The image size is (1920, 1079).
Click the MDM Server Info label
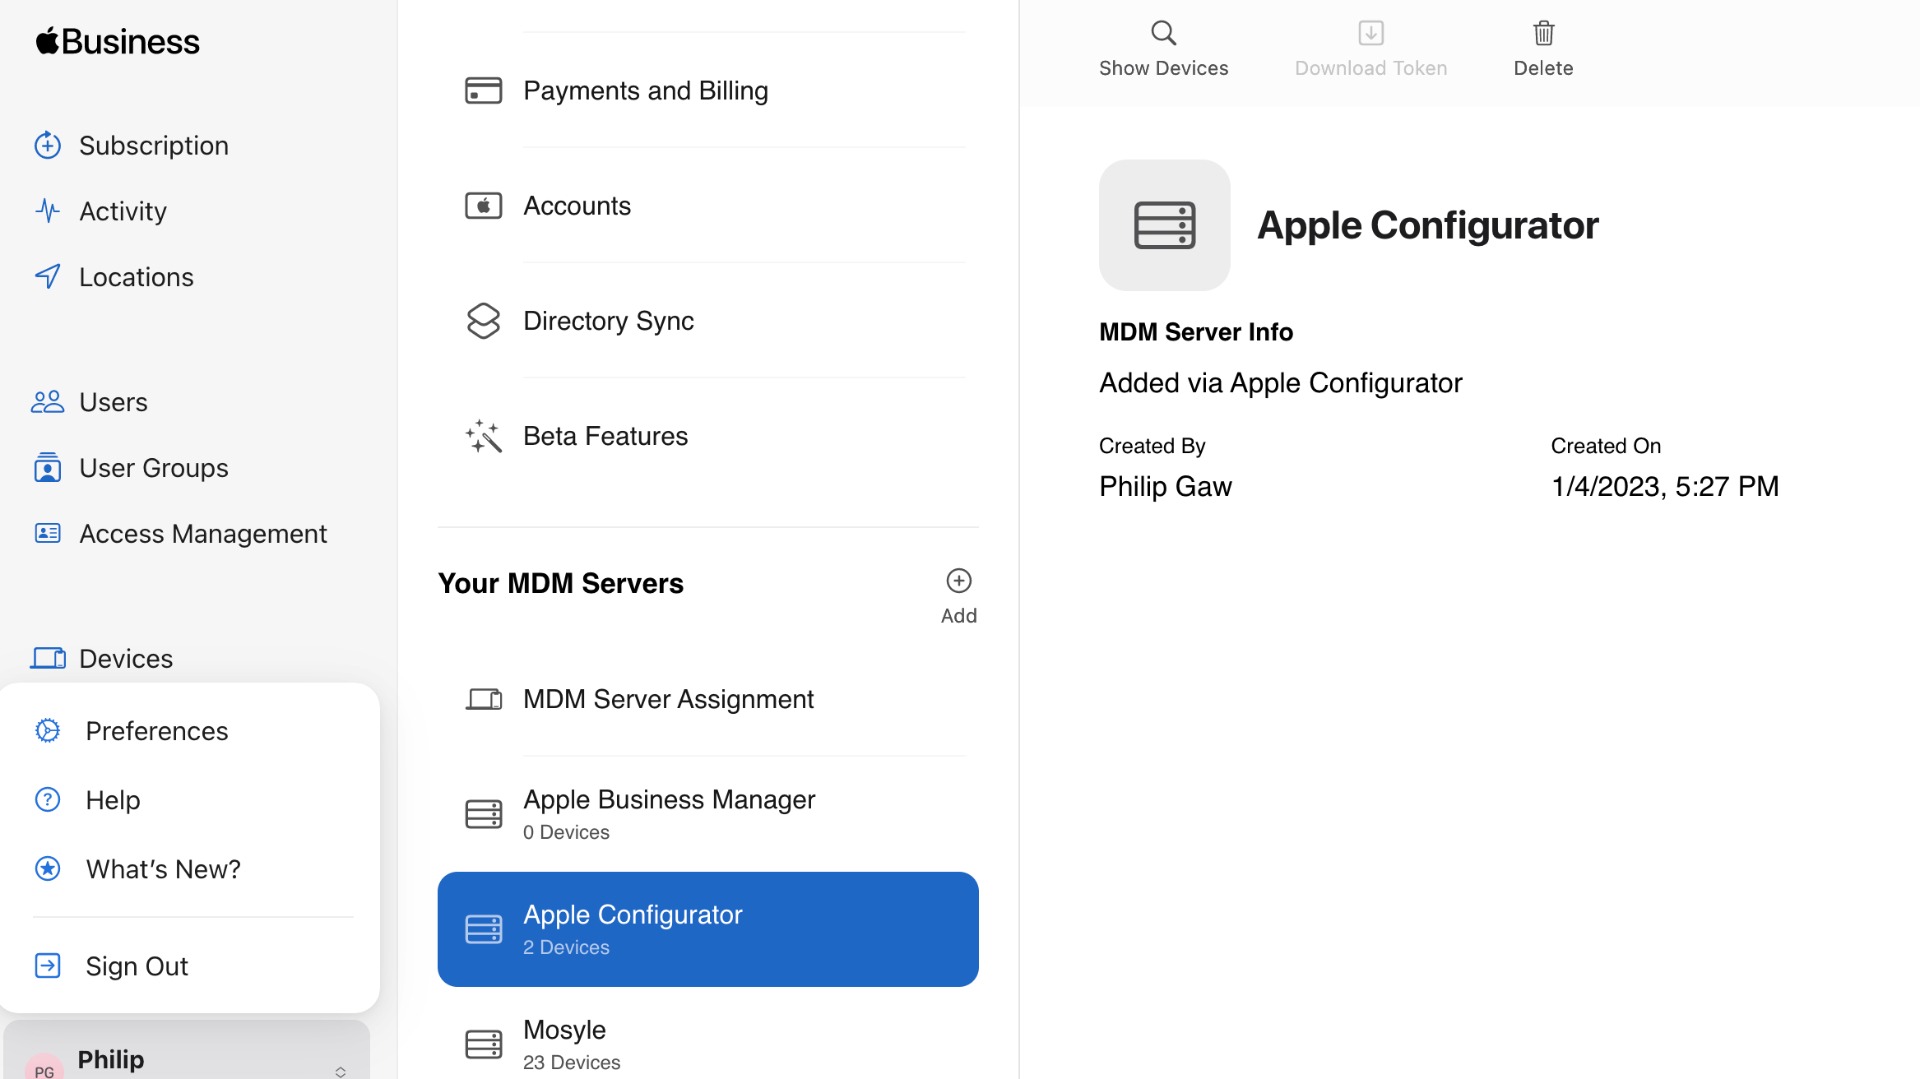point(1195,332)
